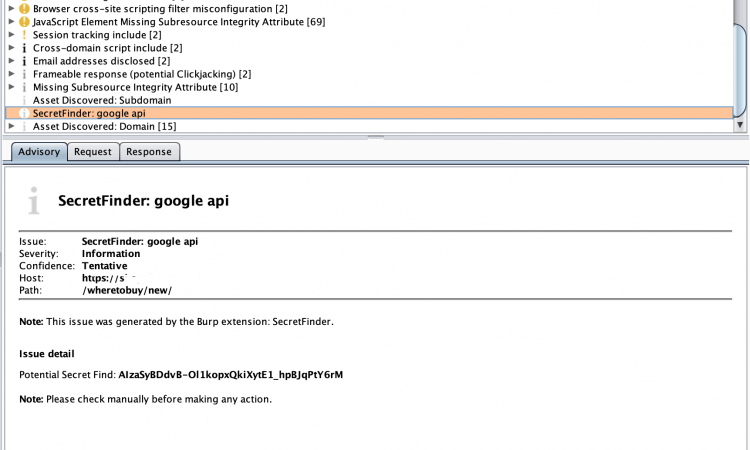Select Missing Subresource Integrity Attribute [10] issue
The height and width of the screenshot is (450, 750).
pos(135,87)
